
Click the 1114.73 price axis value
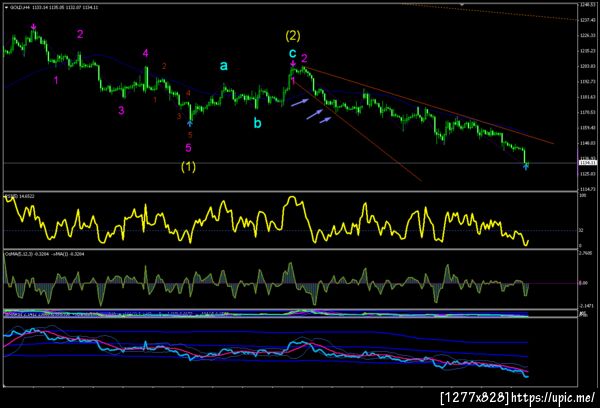point(588,189)
